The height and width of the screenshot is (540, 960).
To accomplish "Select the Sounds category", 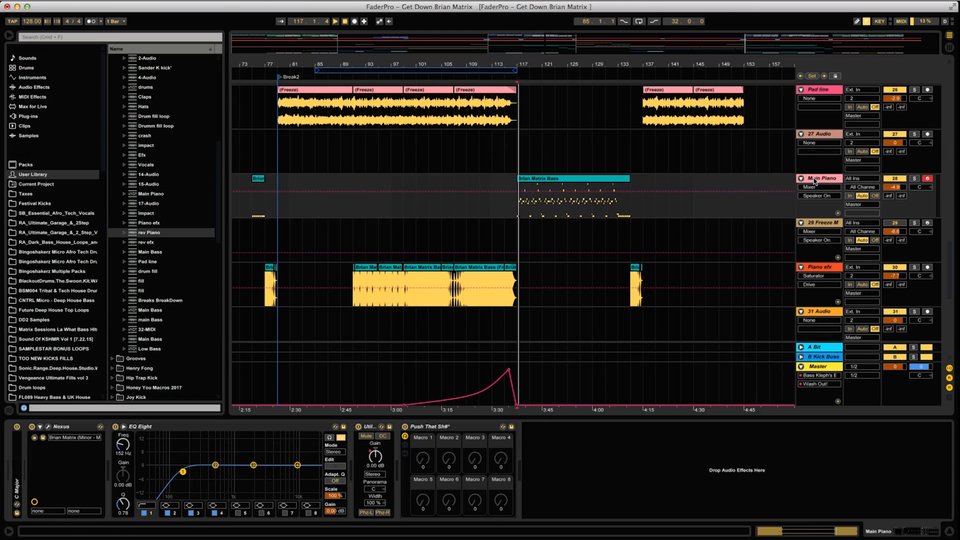I will (27, 58).
